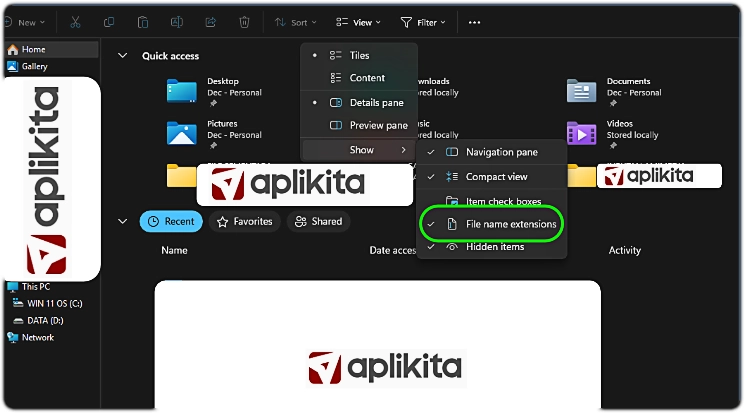Select Home in navigation pane
This screenshot has height=413, width=745.
pyautogui.click(x=51, y=49)
